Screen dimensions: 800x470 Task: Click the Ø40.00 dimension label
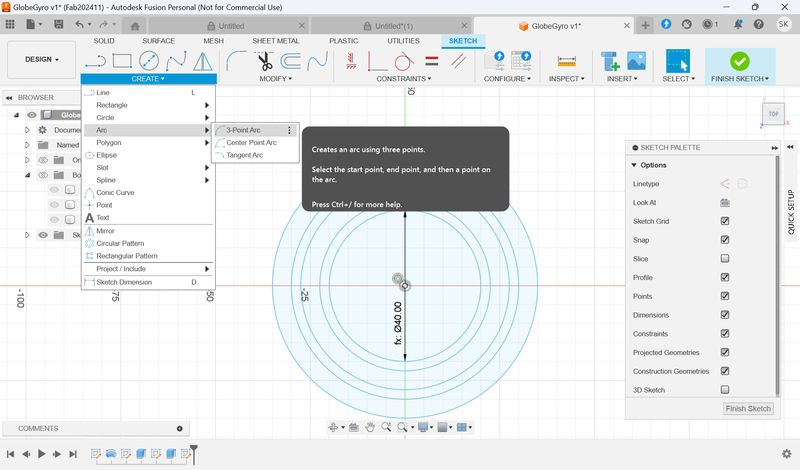pyautogui.click(x=398, y=323)
